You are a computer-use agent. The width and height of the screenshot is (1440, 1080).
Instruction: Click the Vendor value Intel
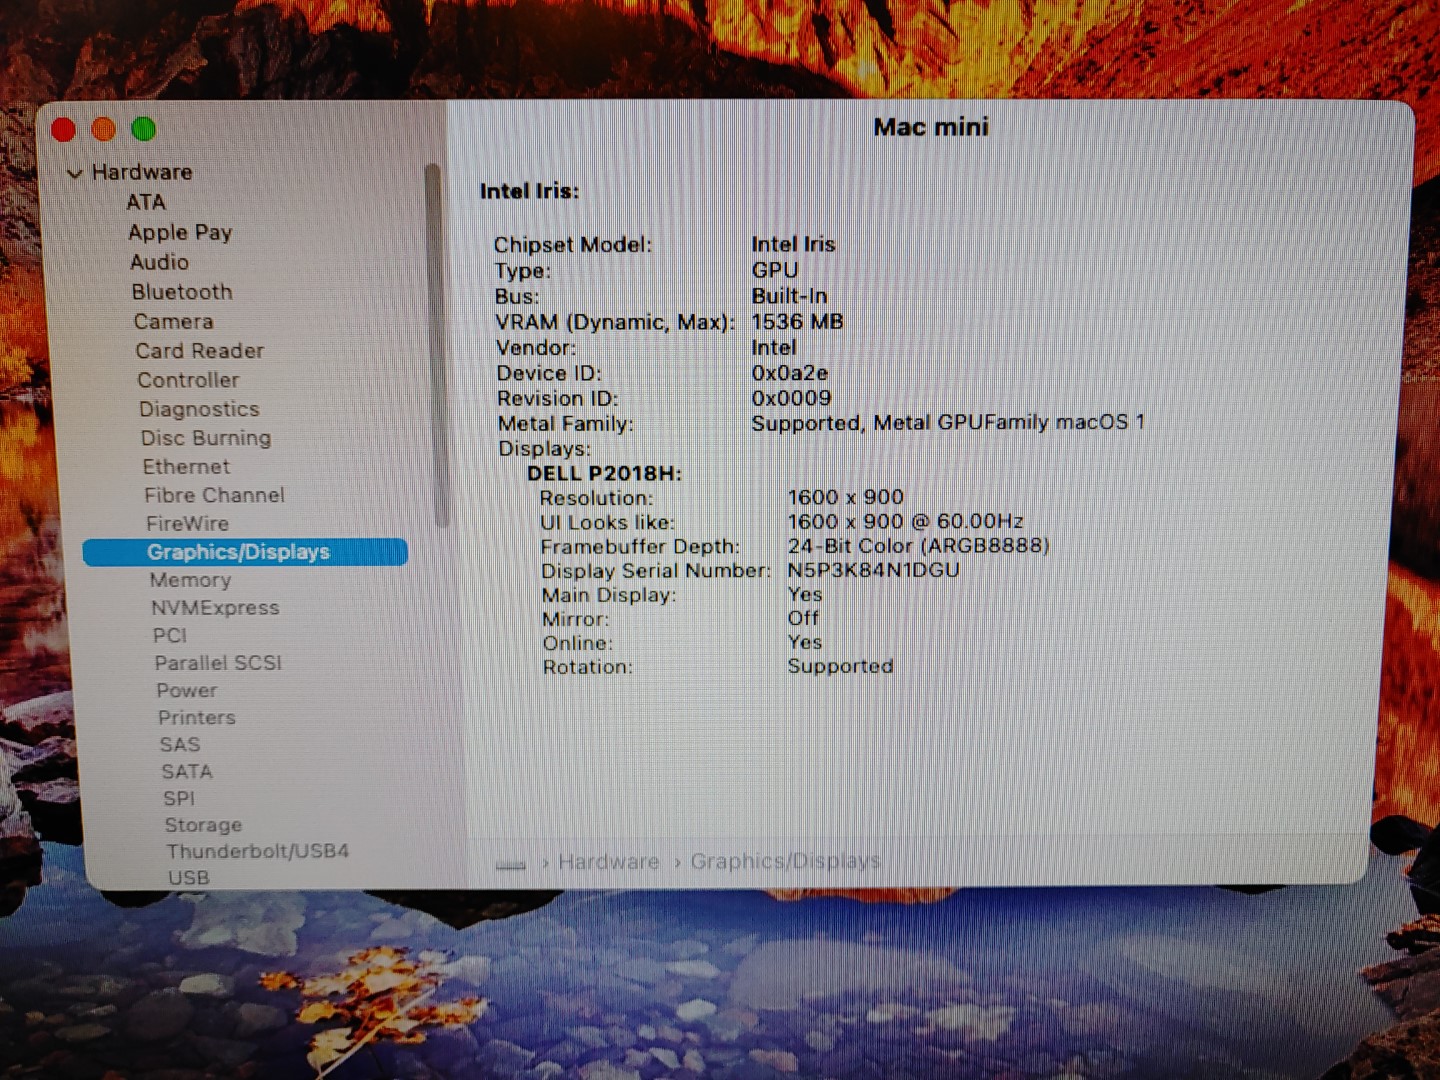click(774, 348)
